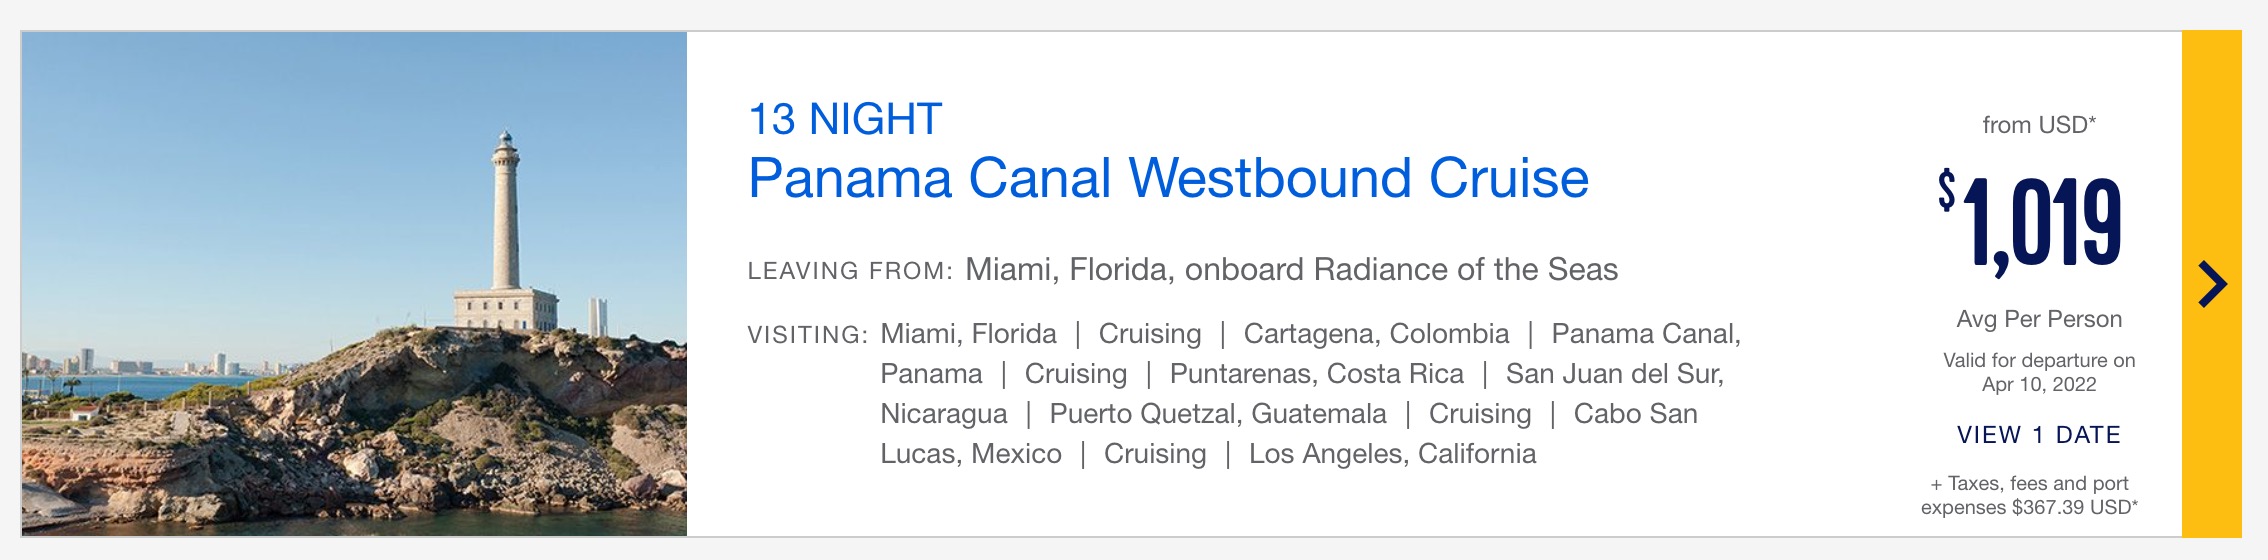
Task: Click the yellow right chevron arrow
Action: [2212, 284]
